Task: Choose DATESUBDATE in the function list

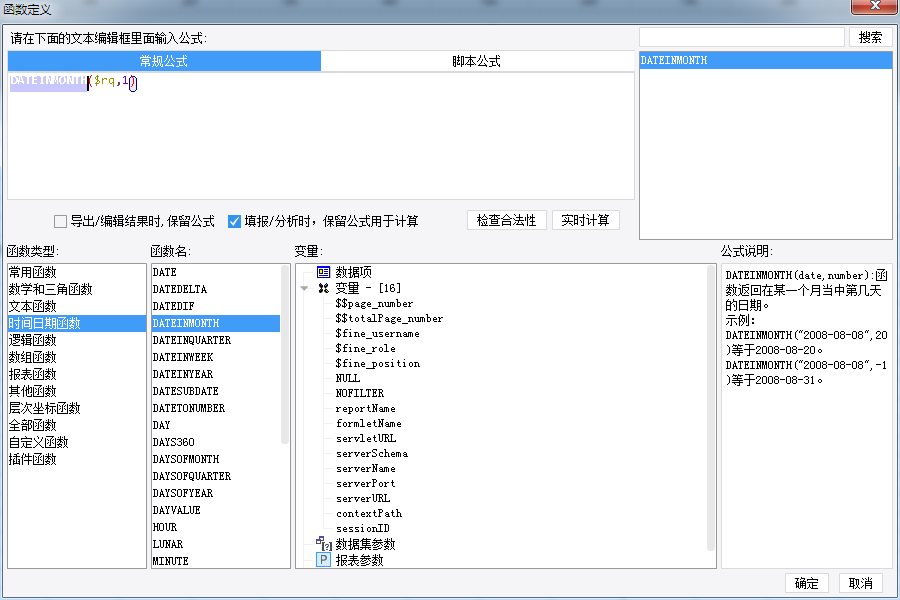Action: point(216,391)
